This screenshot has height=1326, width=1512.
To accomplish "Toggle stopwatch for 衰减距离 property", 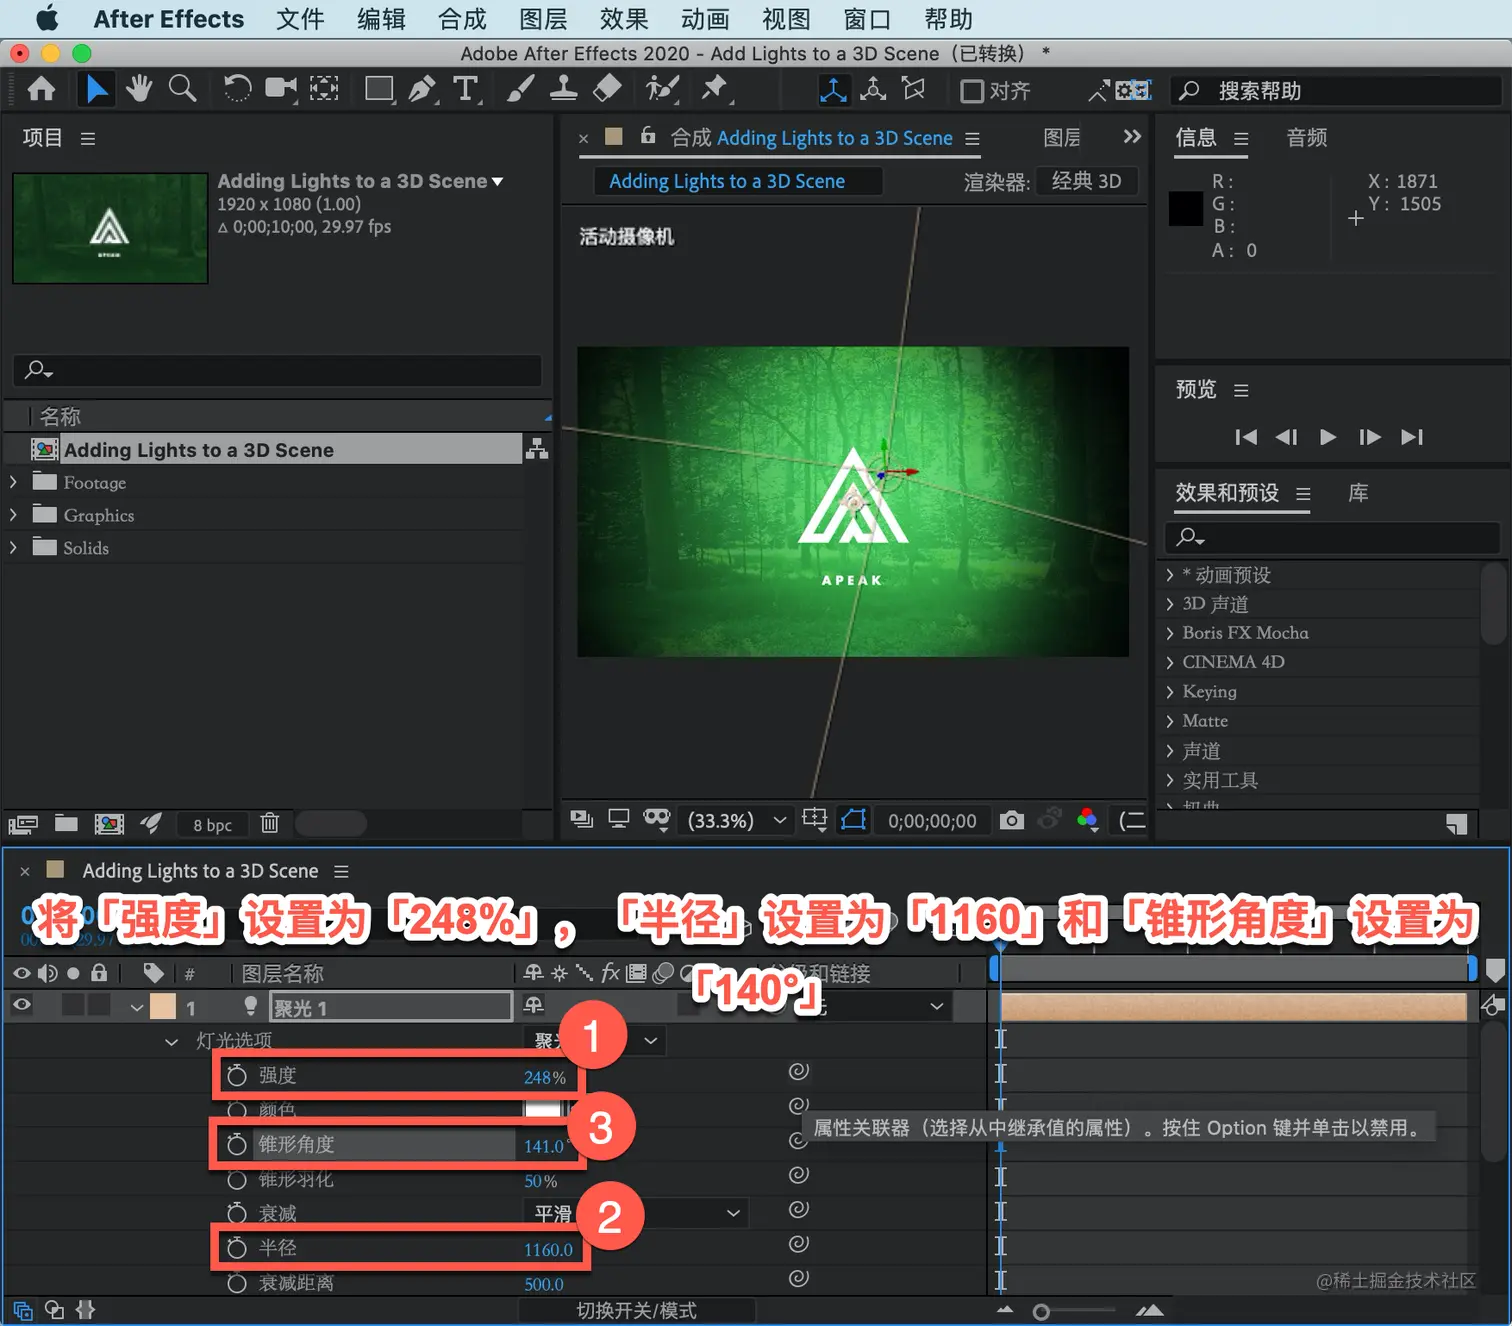I will coord(237,1283).
